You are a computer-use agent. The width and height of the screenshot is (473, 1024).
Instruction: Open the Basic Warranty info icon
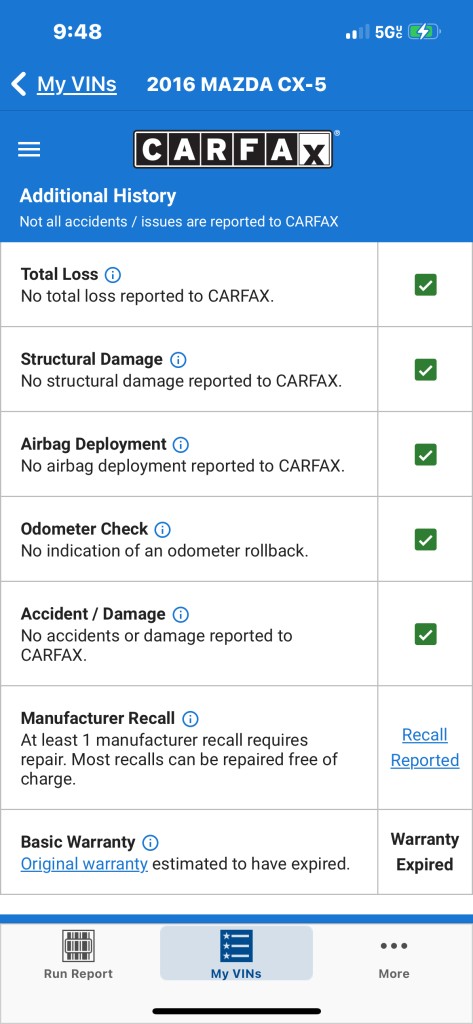pos(150,842)
